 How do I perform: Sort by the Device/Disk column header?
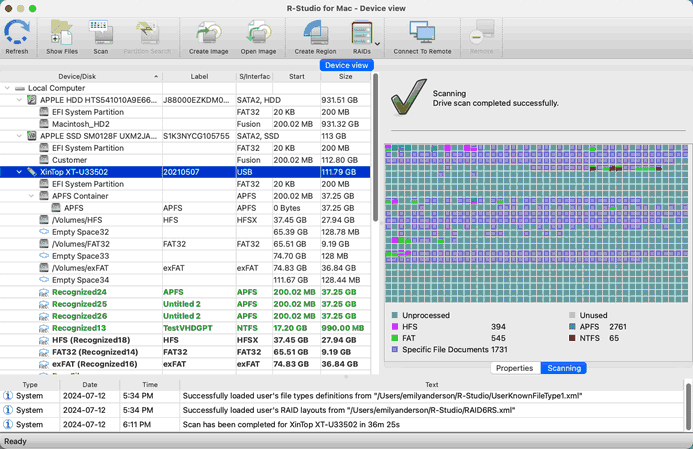81,76
